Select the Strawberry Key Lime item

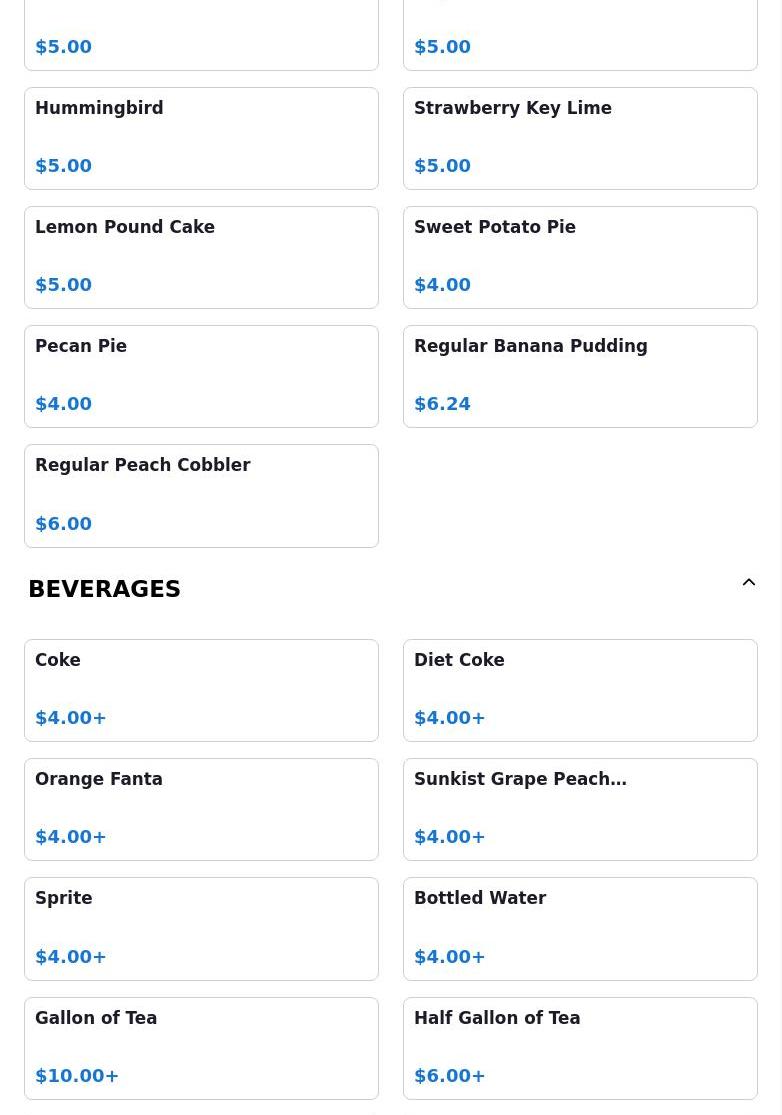pyautogui.click(x=580, y=139)
